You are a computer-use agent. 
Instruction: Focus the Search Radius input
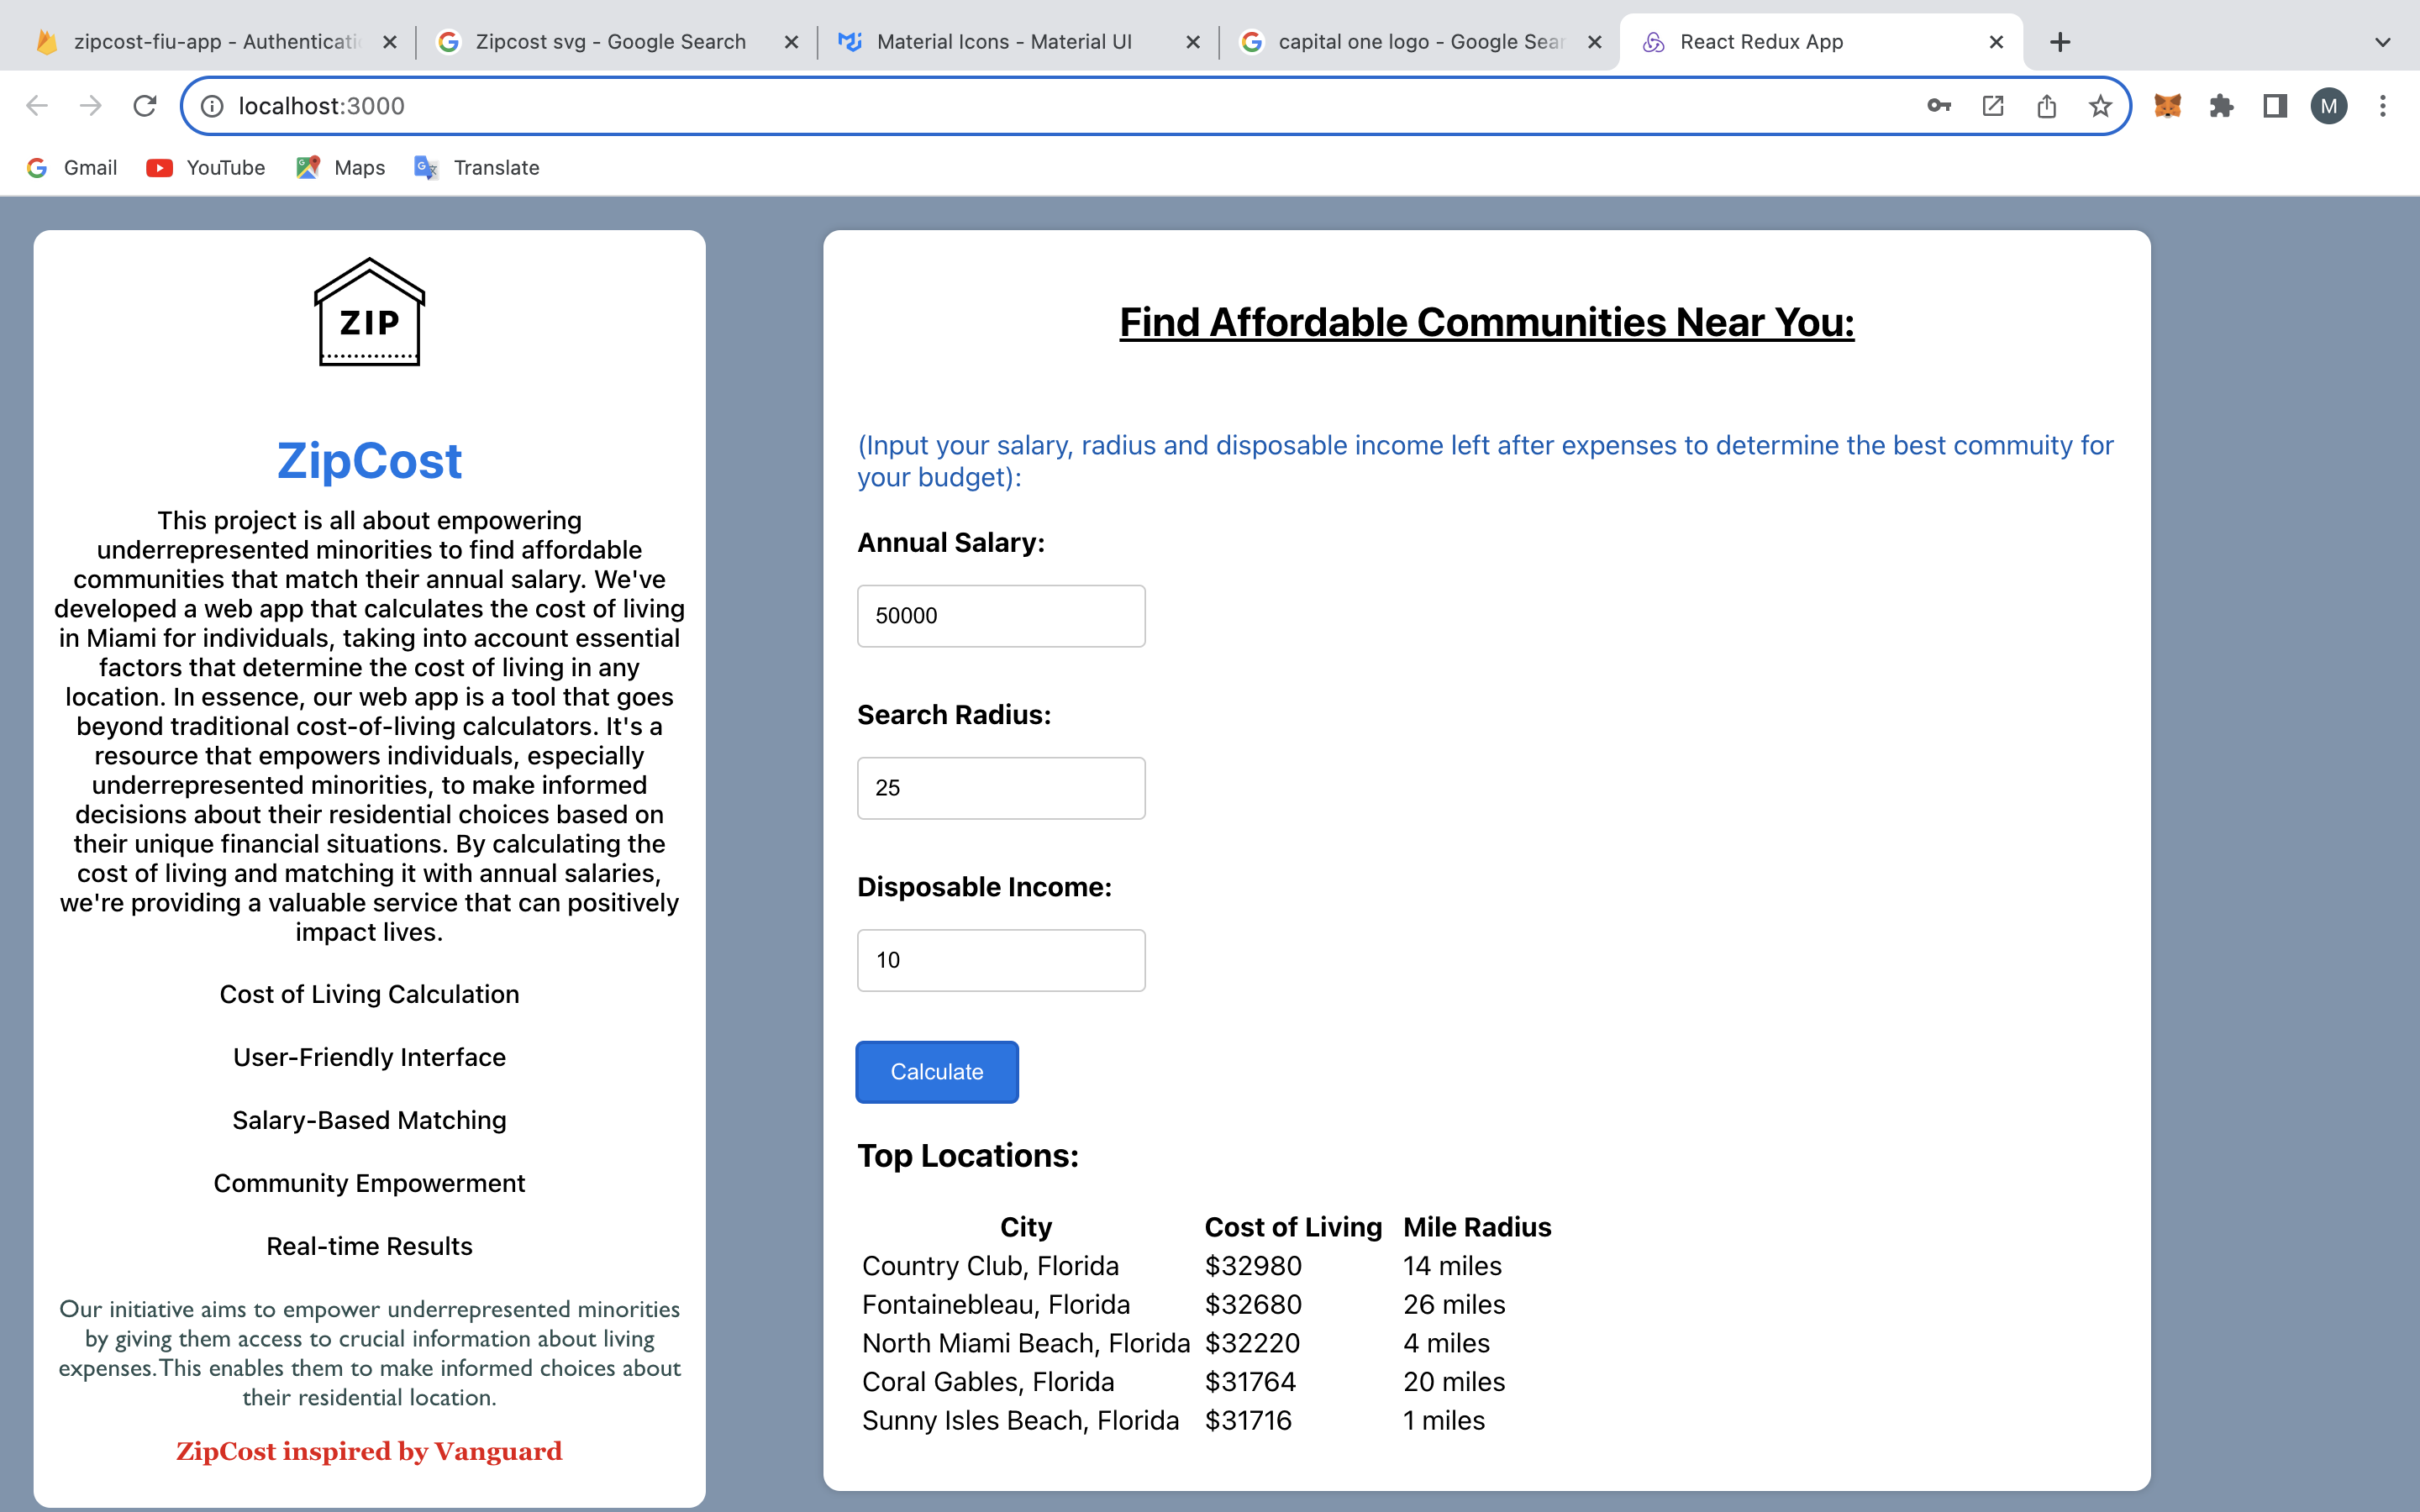coord(1000,788)
